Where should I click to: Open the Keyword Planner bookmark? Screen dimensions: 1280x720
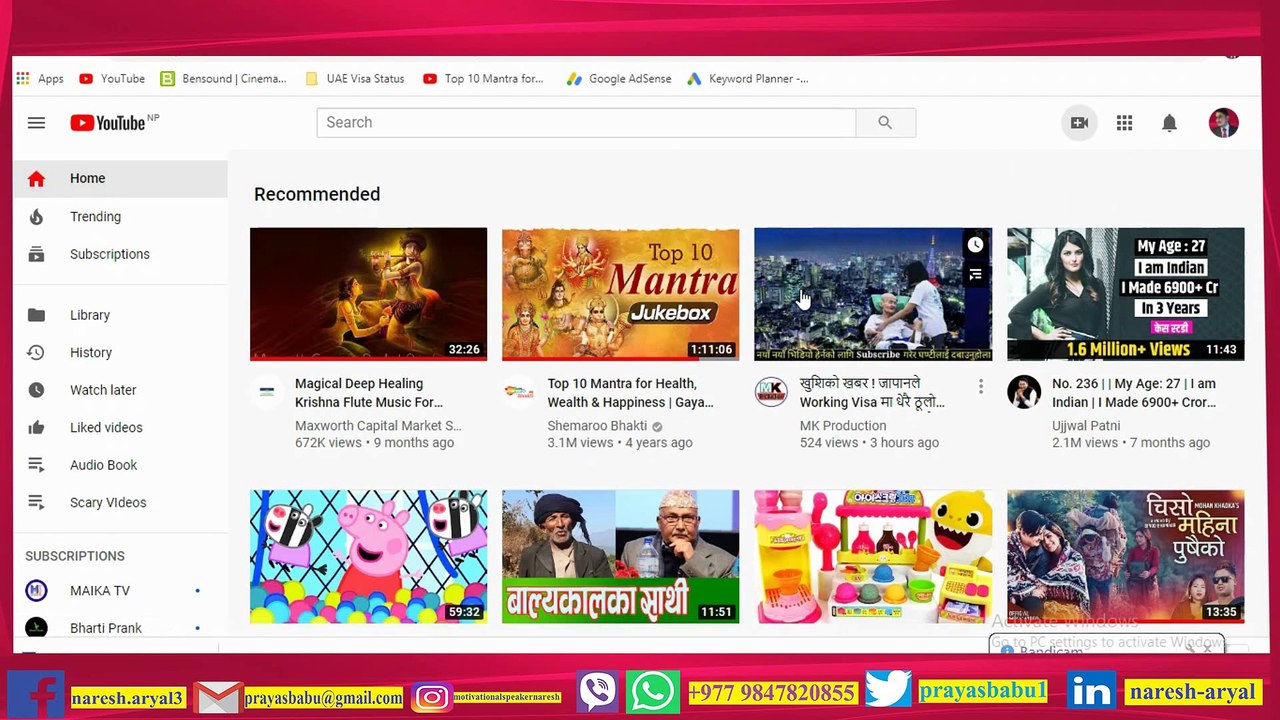(x=748, y=79)
